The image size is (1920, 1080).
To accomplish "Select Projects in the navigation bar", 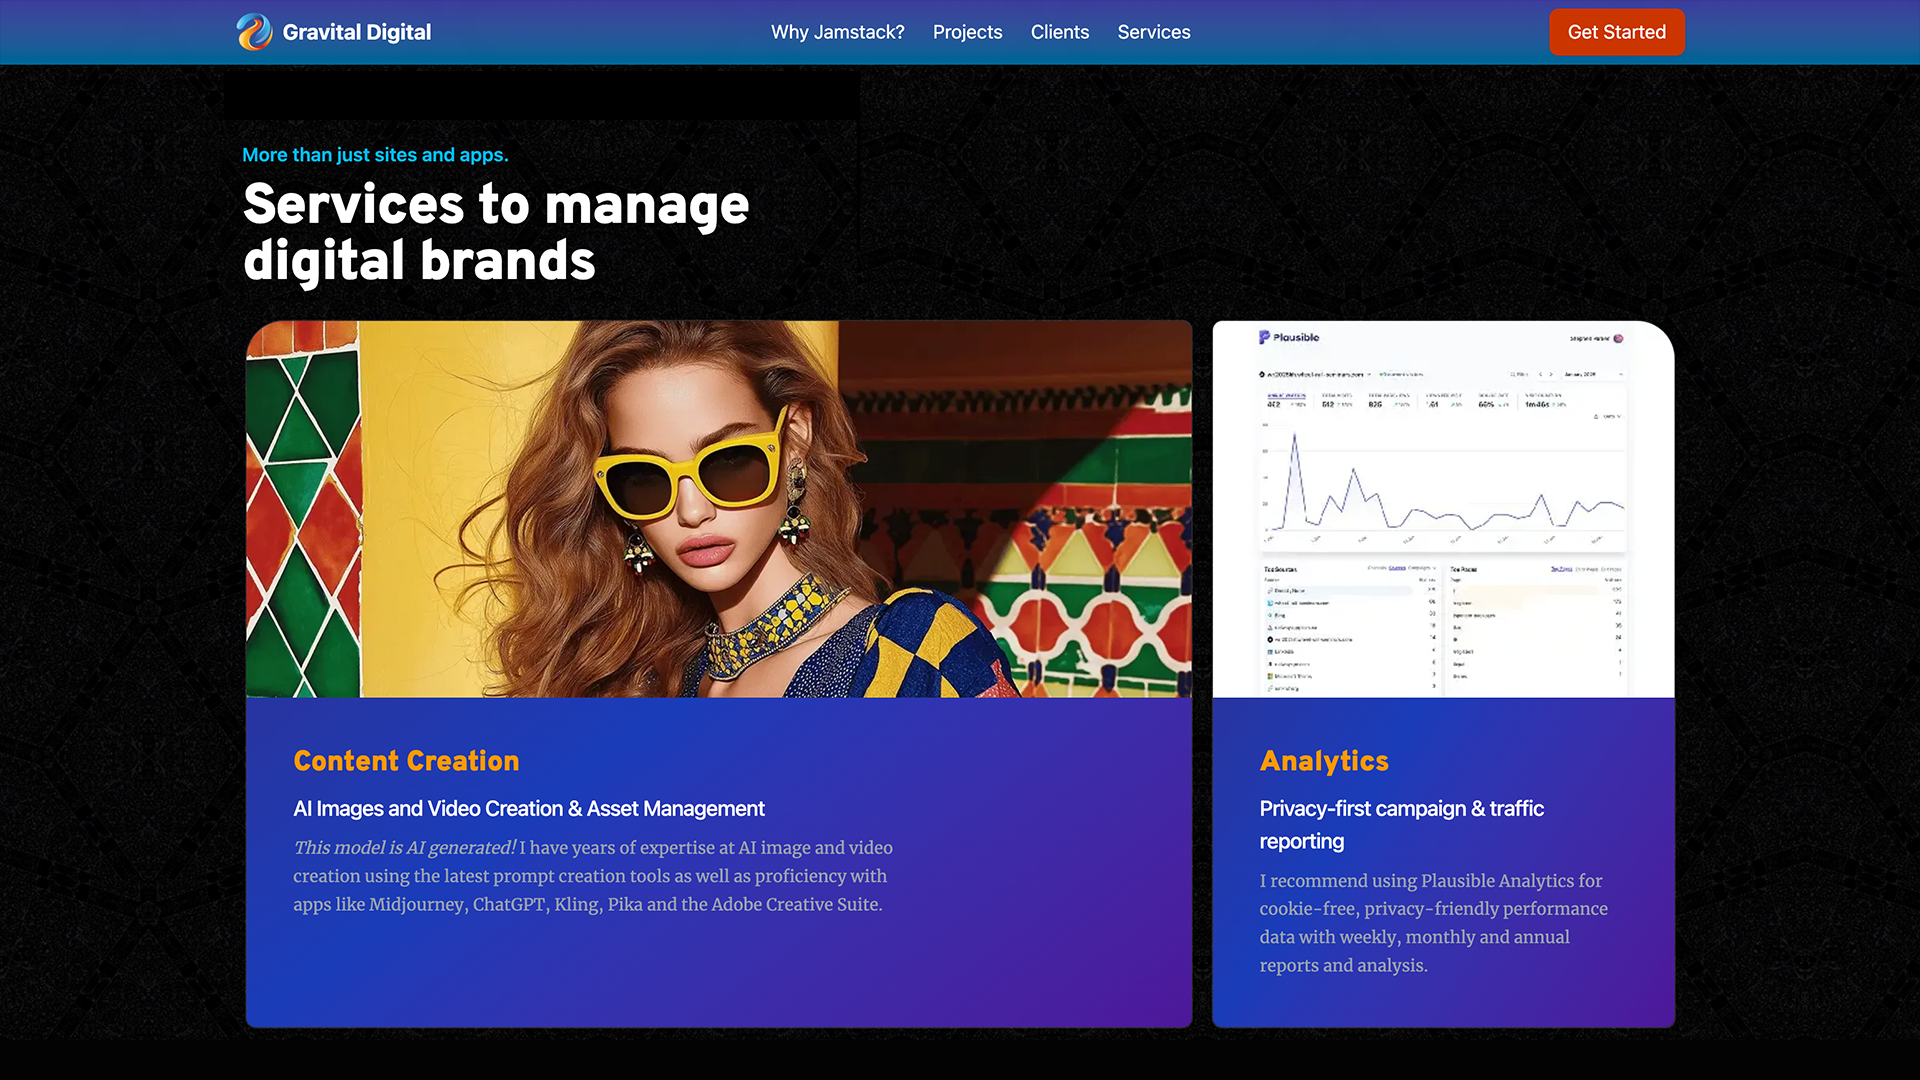I will click(x=967, y=32).
